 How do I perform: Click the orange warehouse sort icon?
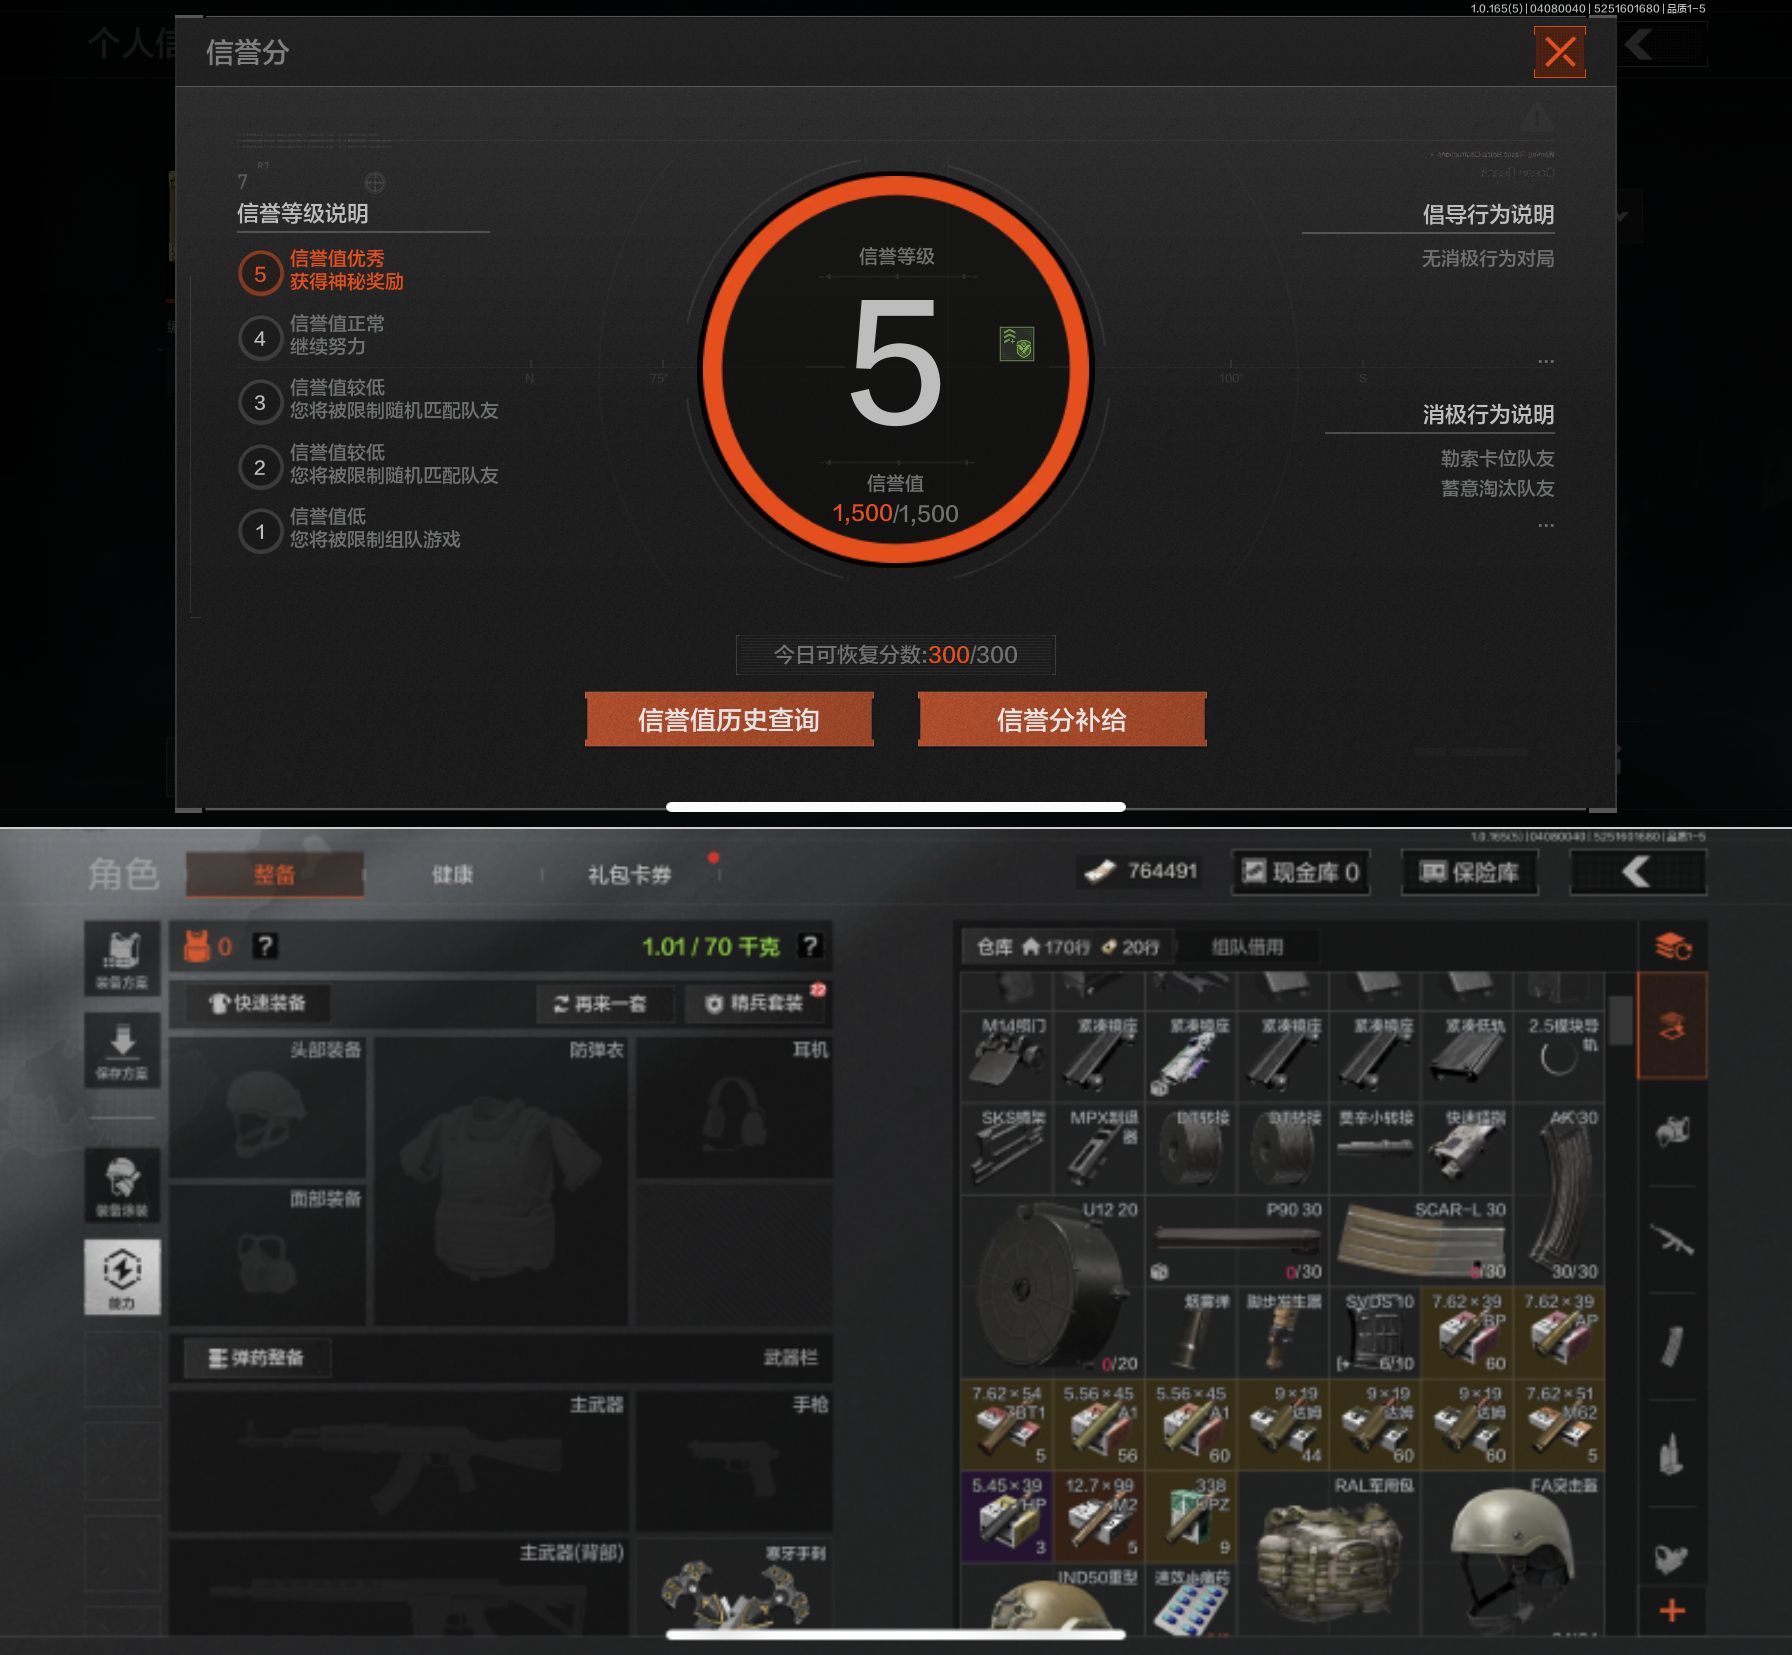1672,946
